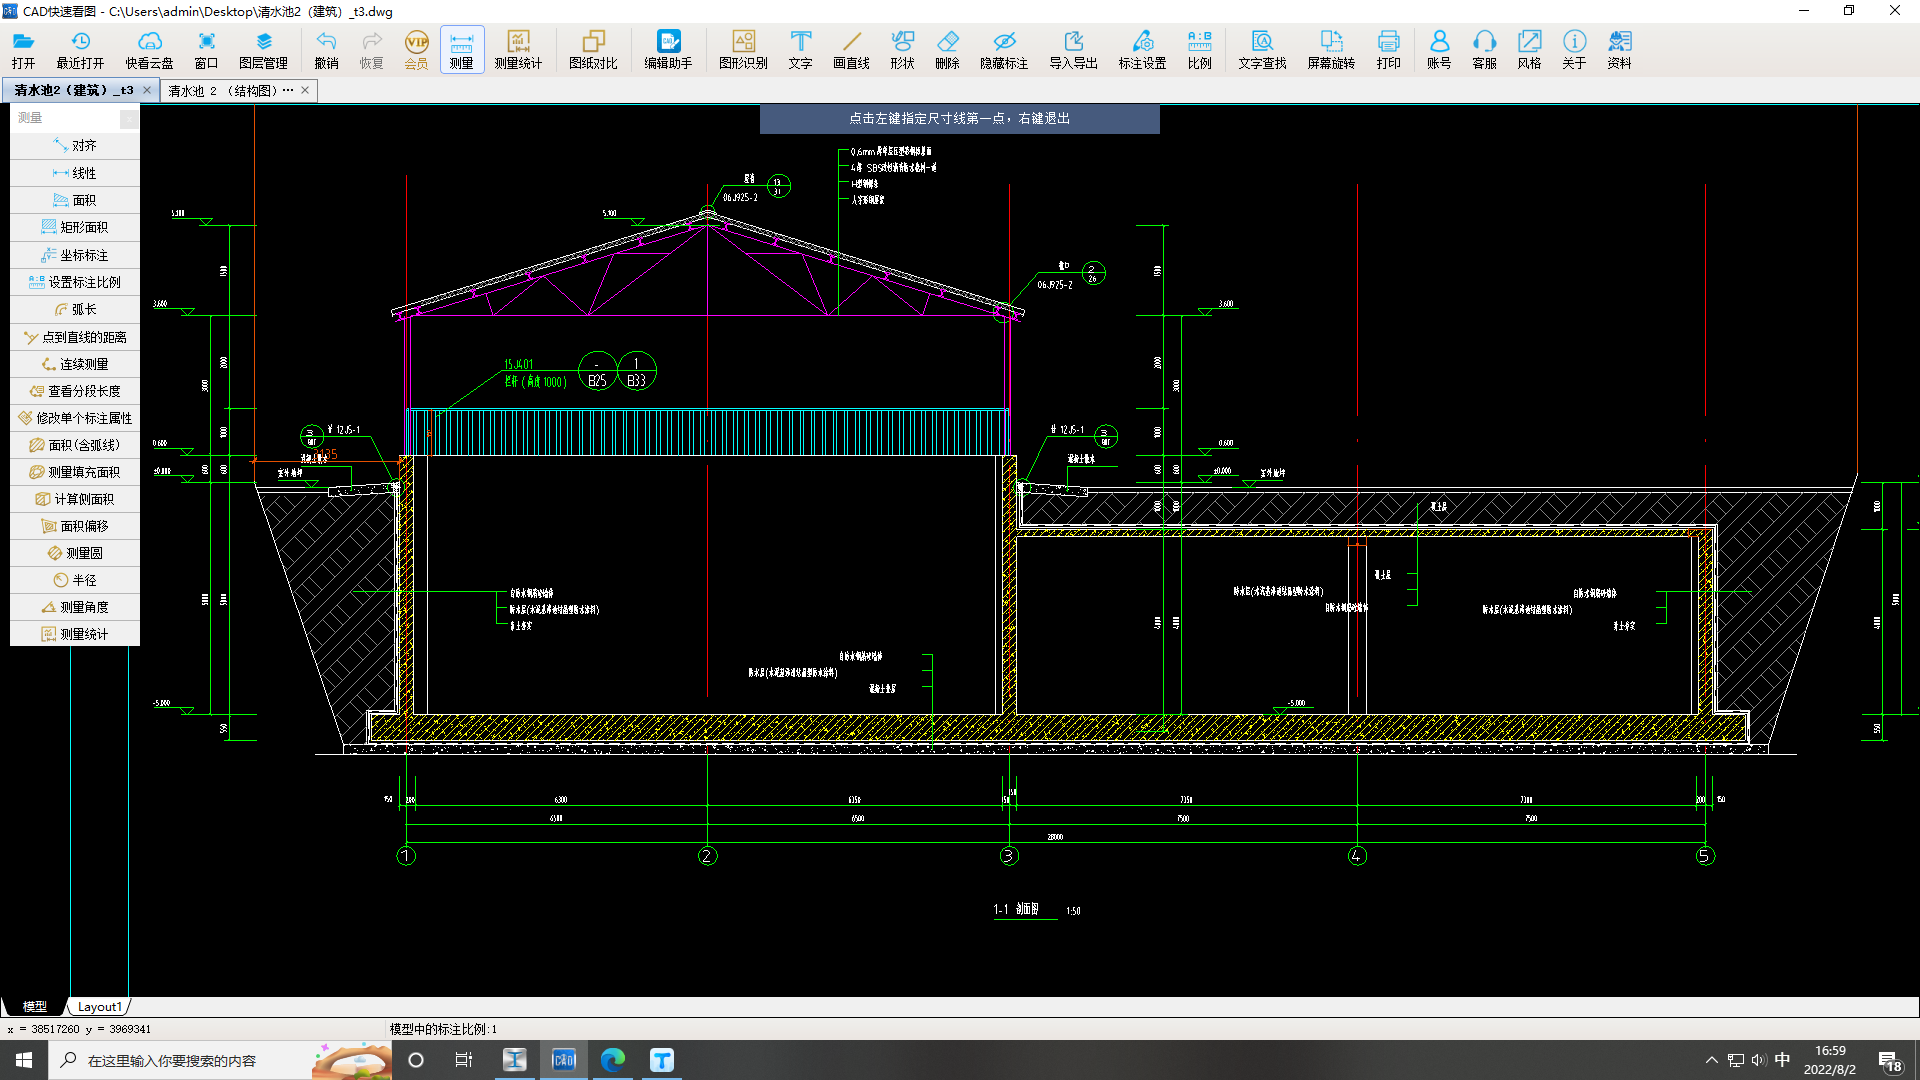Click the taskbar search box
Image resolution: width=1920 pixels, height=1080 pixels.
(x=220, y=1060)
